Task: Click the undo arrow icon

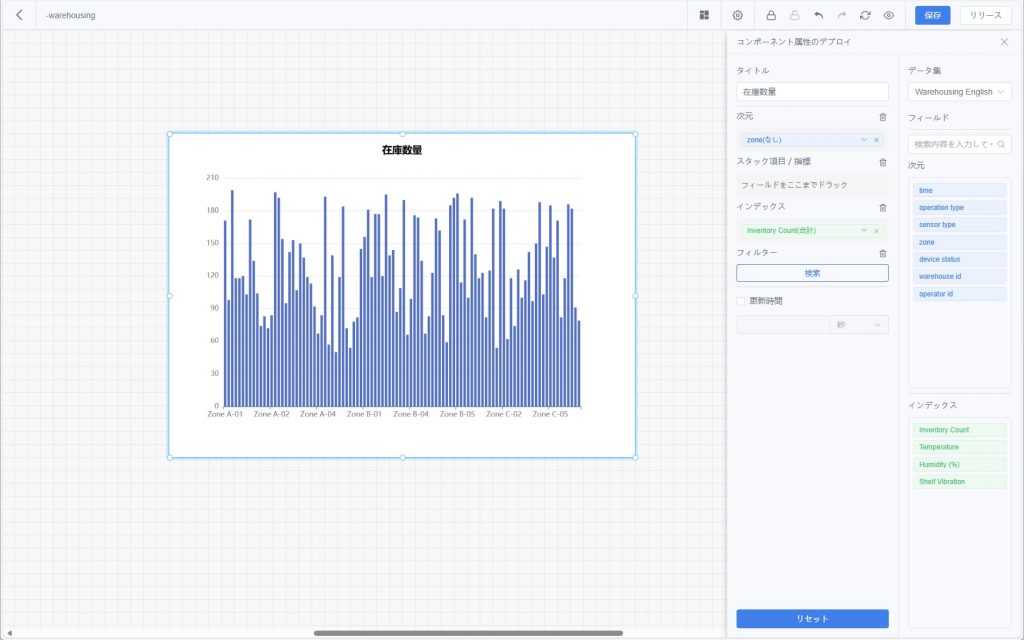Action: point(818,15)
